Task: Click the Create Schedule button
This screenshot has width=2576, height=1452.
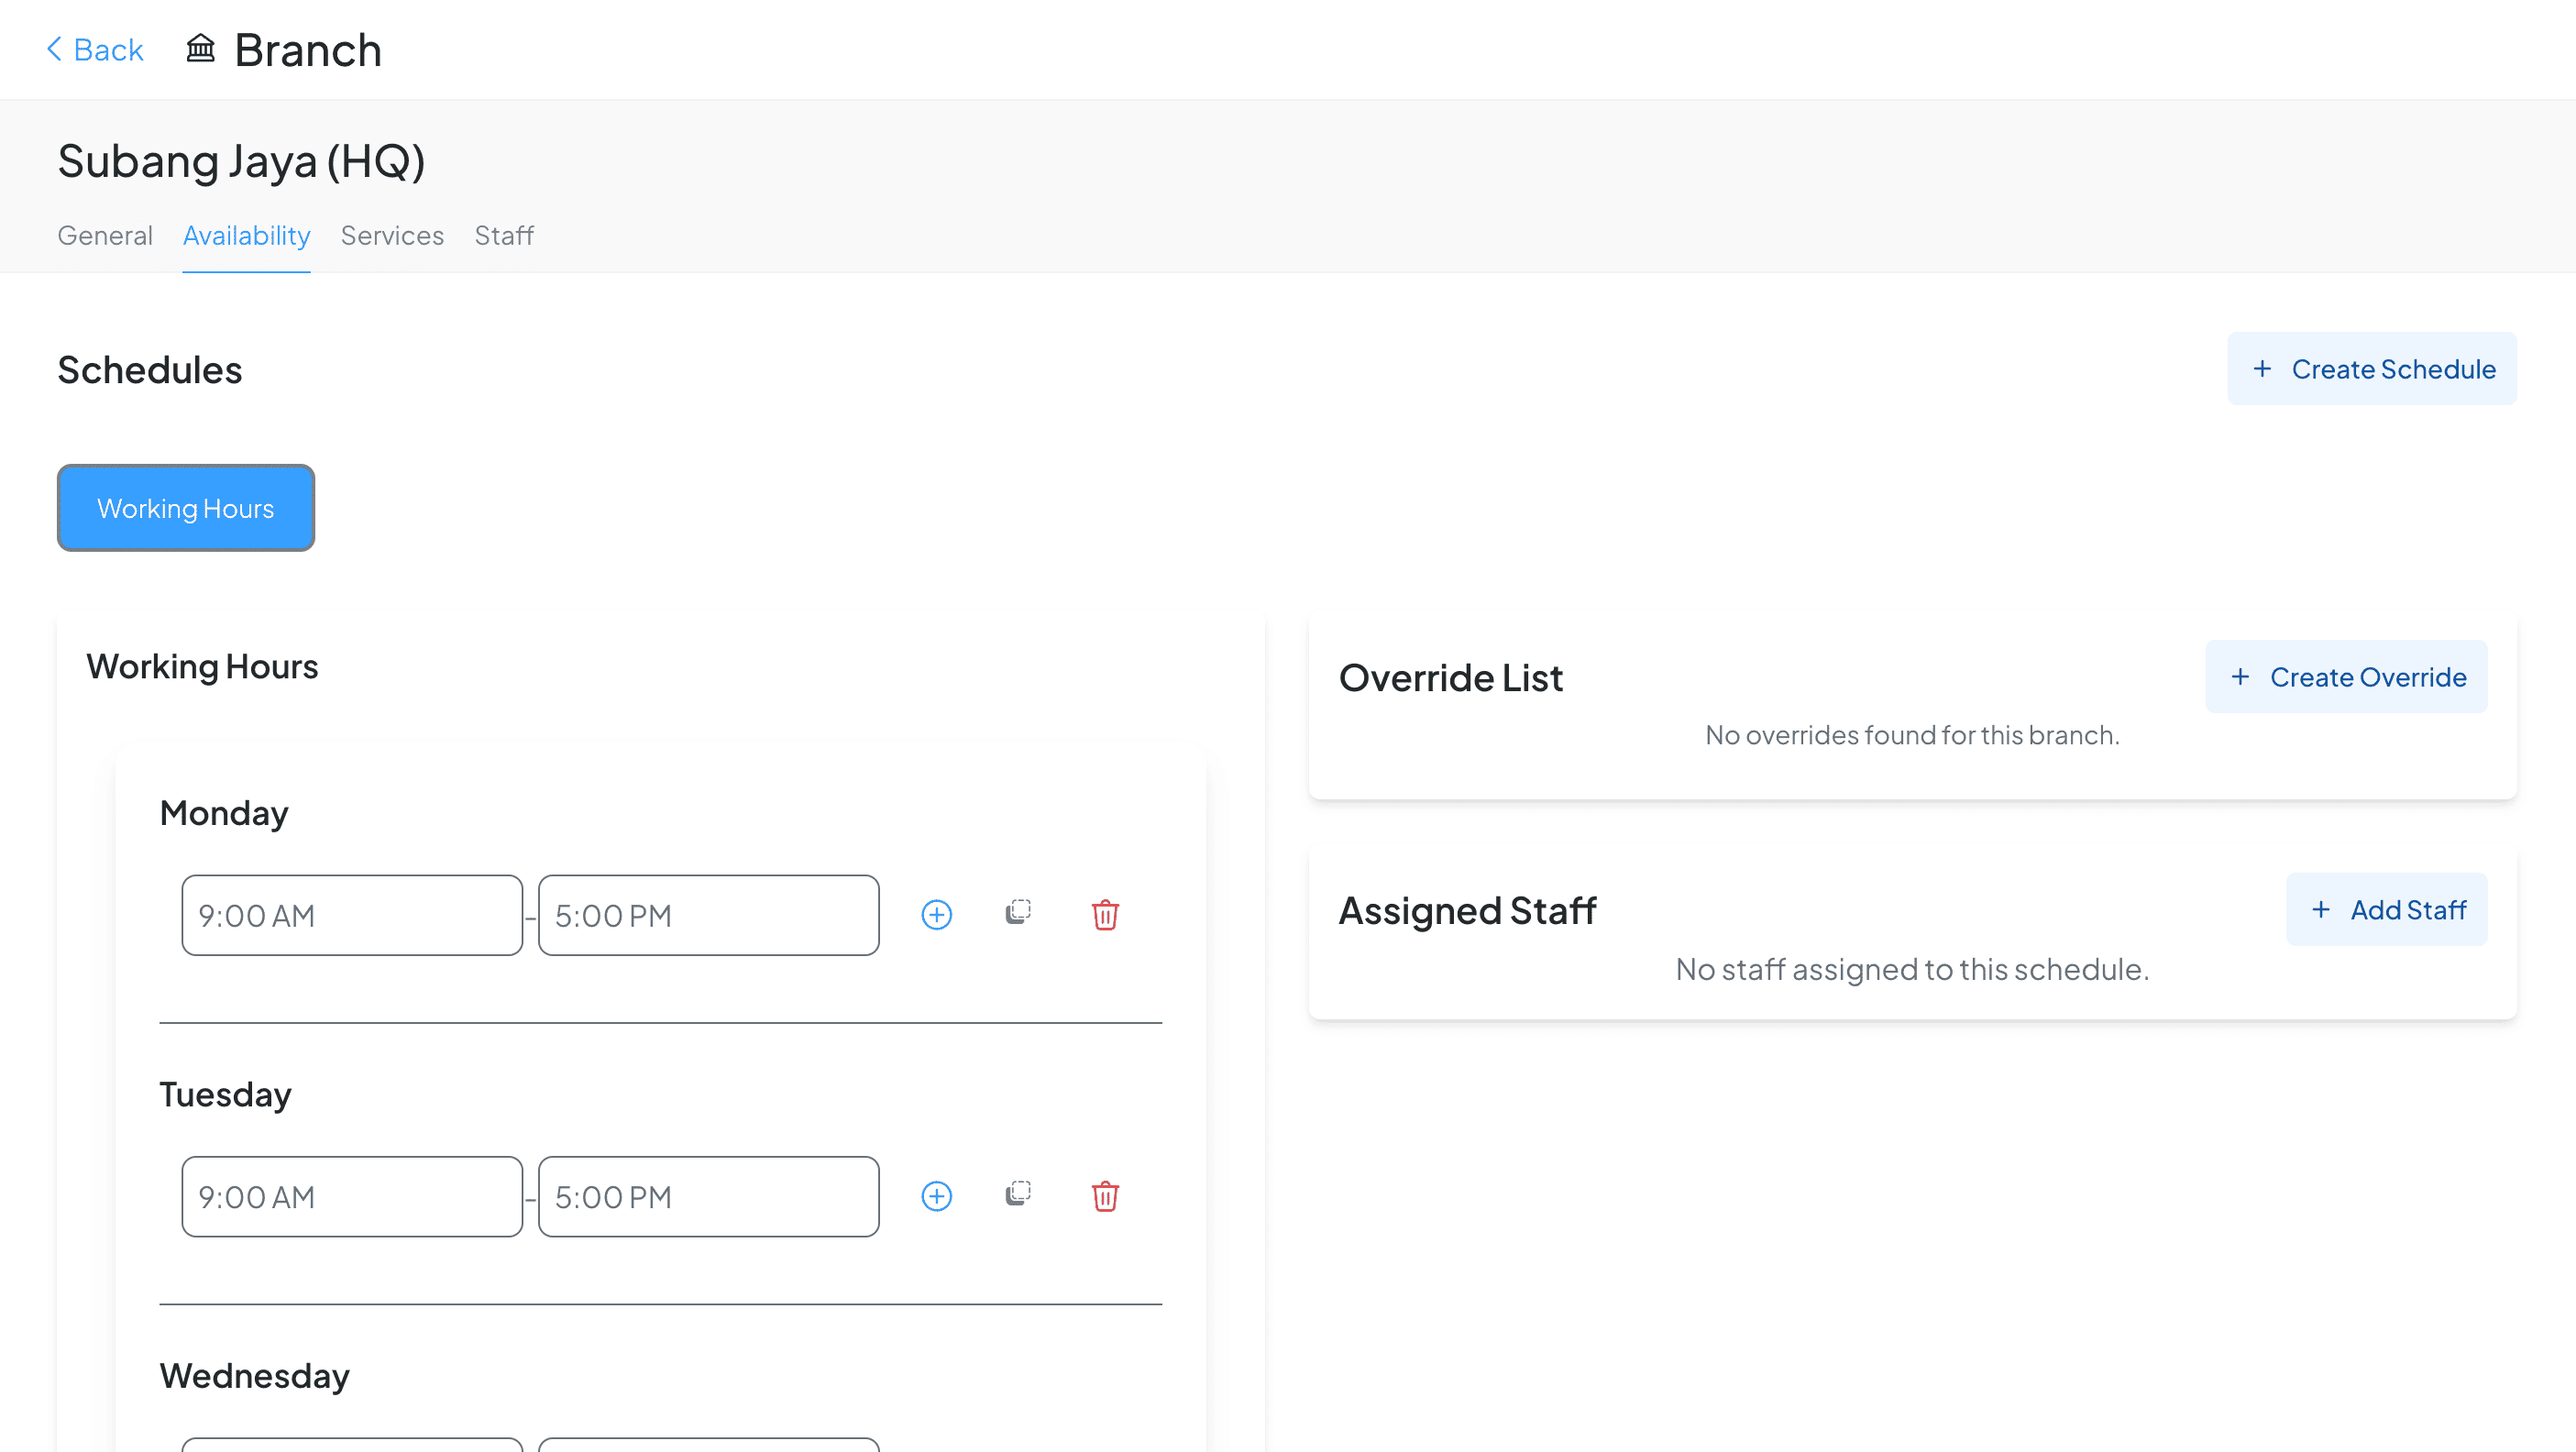Action: click(x=2372, y=369)
